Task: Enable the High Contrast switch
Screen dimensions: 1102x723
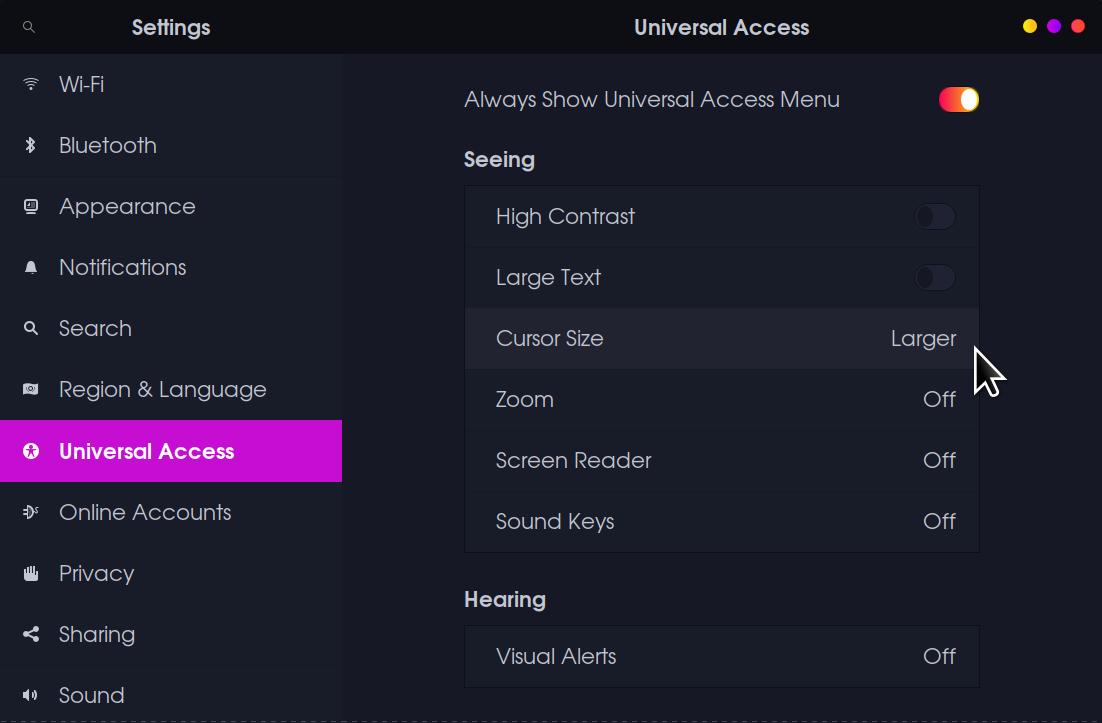Action: pyautogui.click(x=935, y=217)
